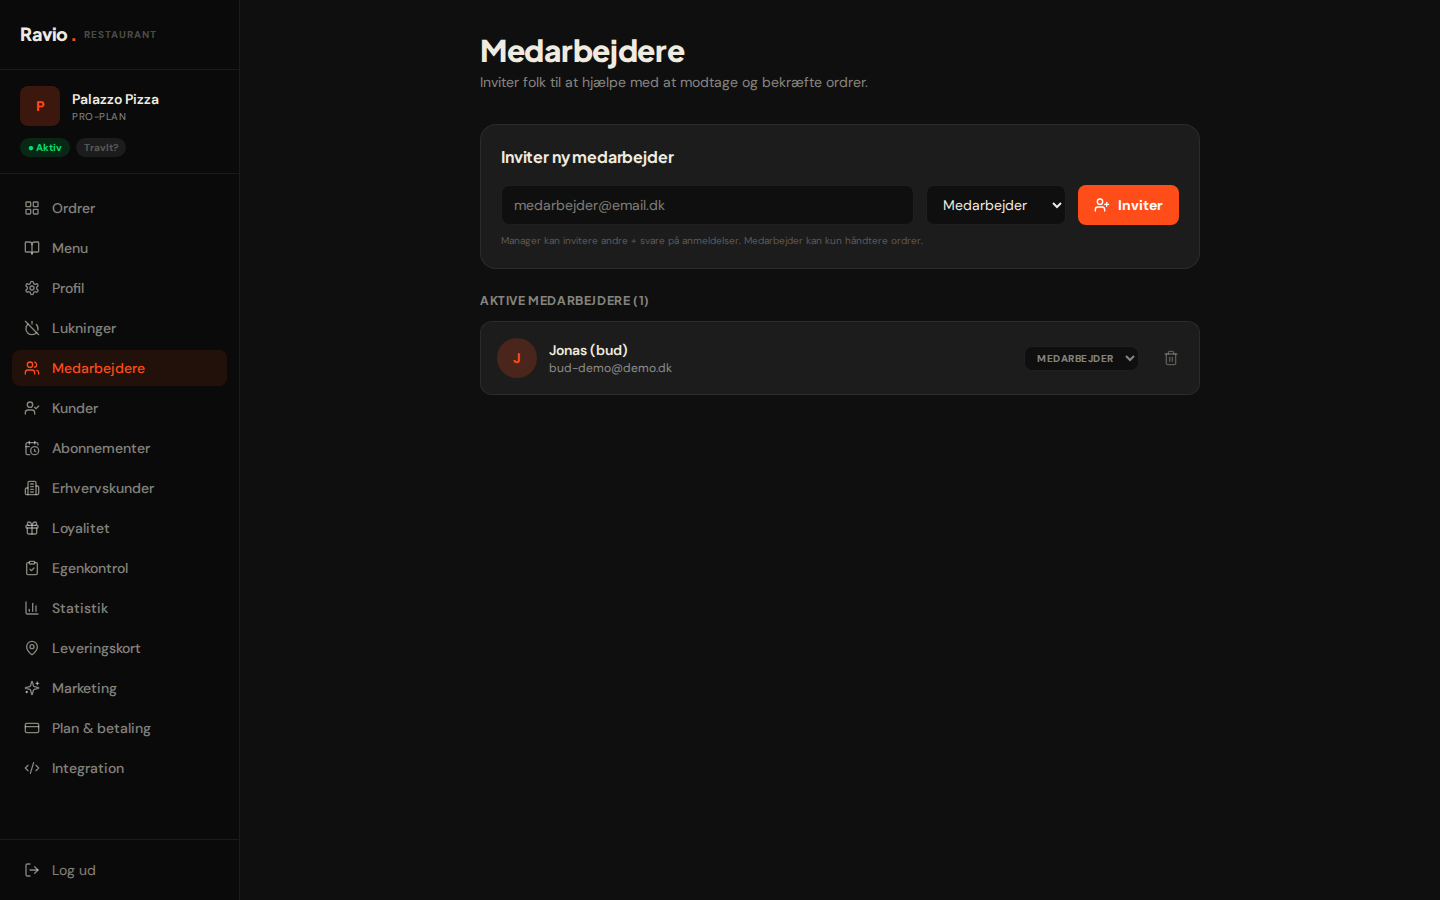Go to Abonnementer
1440x900 pixels.
119,448
